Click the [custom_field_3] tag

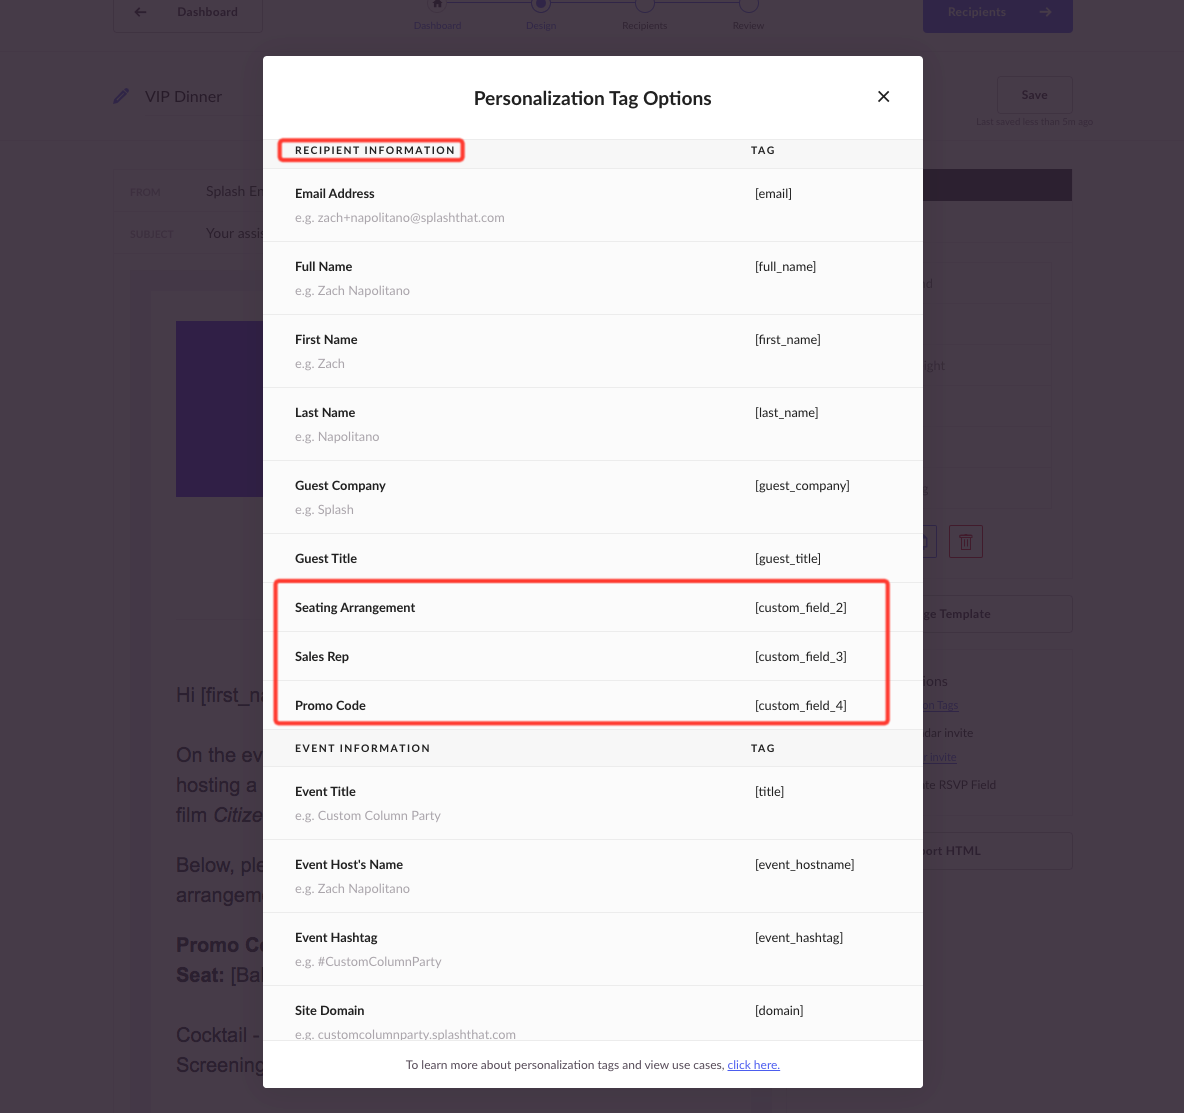pyautogui.click(x=800, y=657)
